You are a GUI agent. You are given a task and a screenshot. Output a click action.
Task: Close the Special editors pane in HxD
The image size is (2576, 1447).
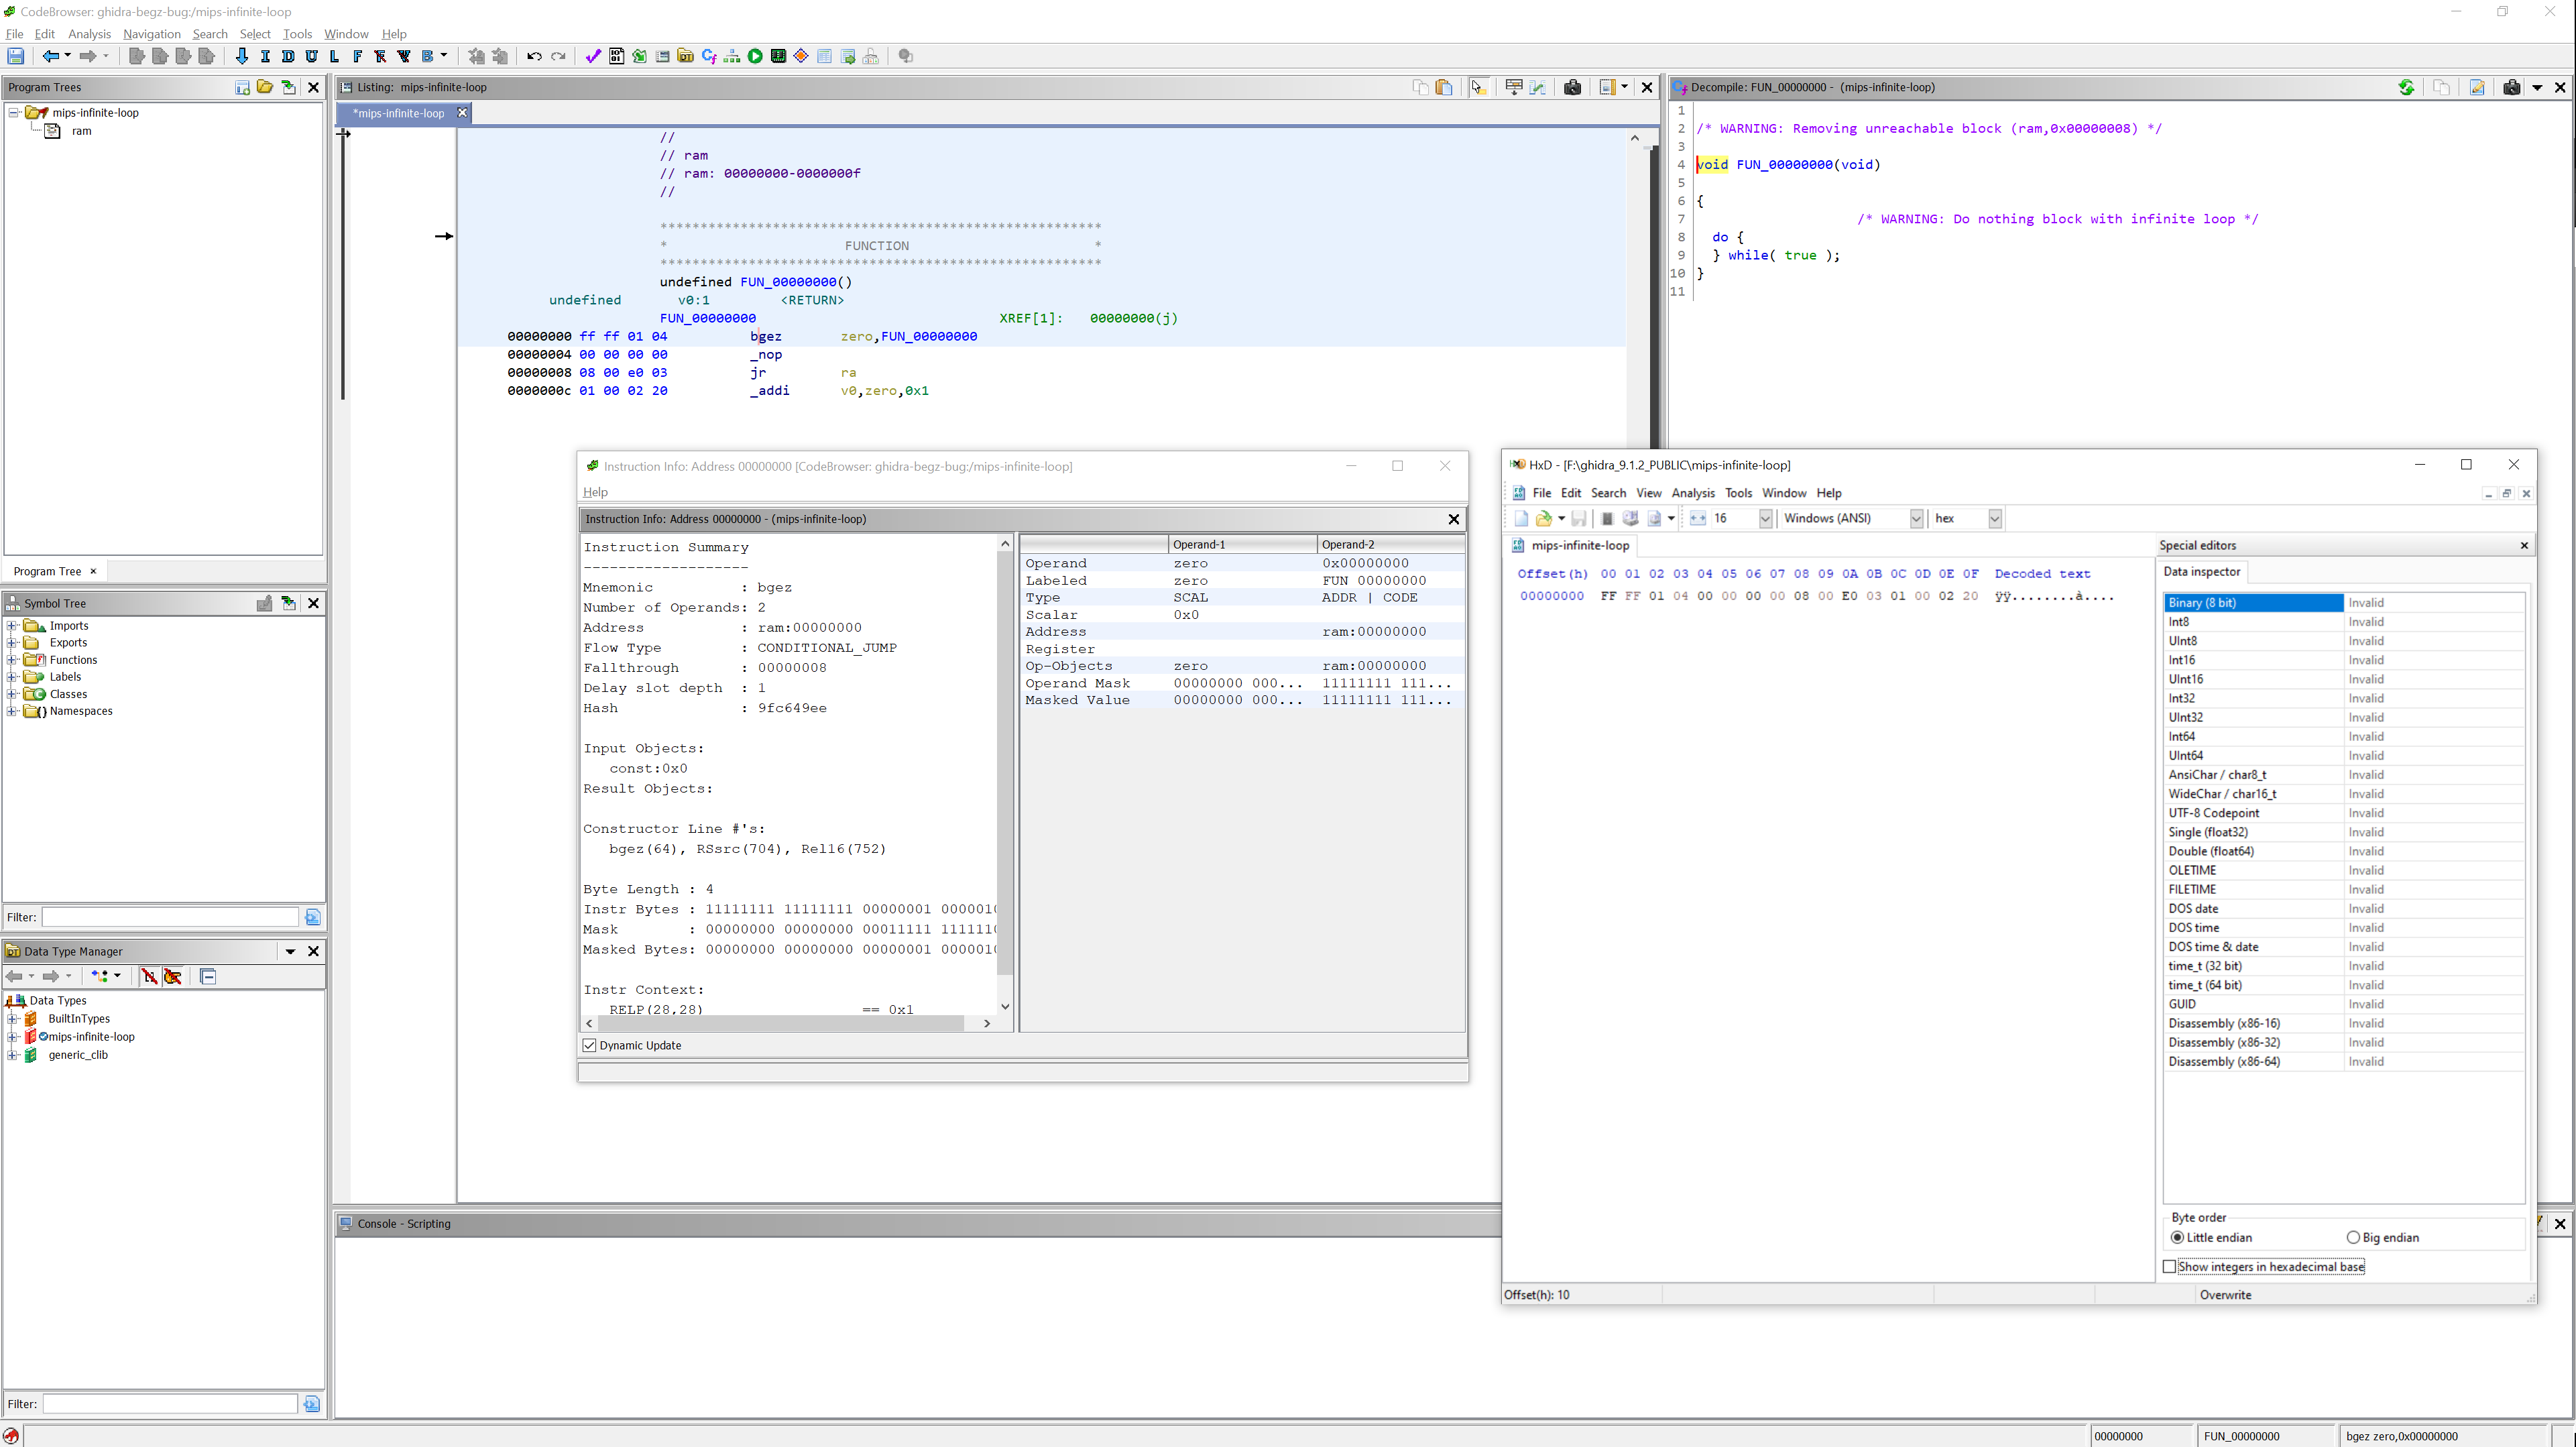coord(2523,545)
